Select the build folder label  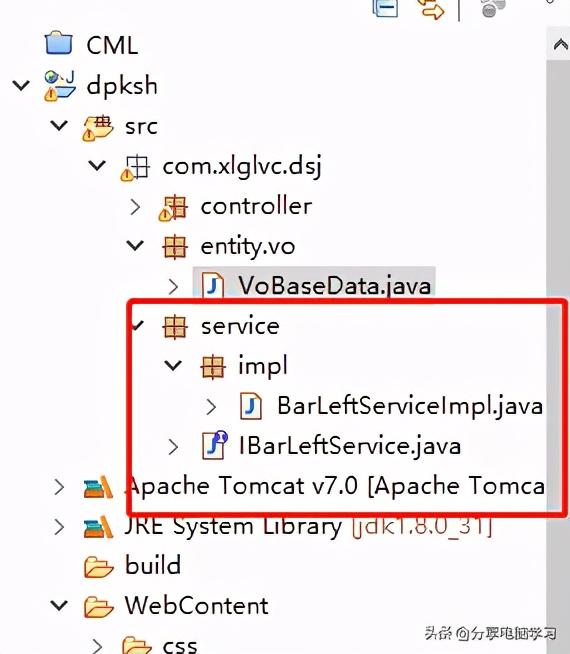coord(153,565)
